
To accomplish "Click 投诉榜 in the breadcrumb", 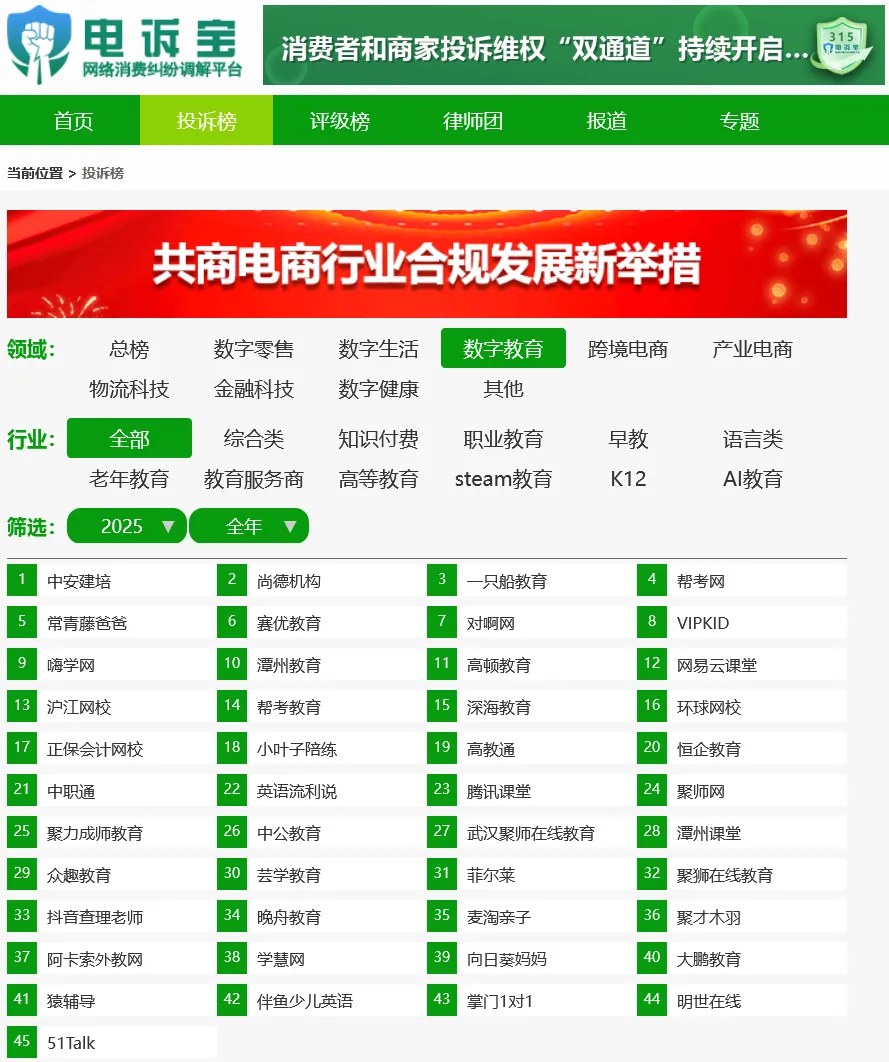I will pyautogui.click(x=103, y=173).
